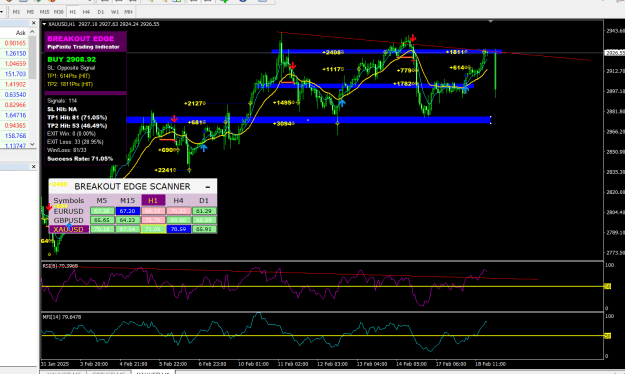The image size is (625, 374).
Task: Click the 18 Feb 11:00 time axis label
Action: (490, 364)
